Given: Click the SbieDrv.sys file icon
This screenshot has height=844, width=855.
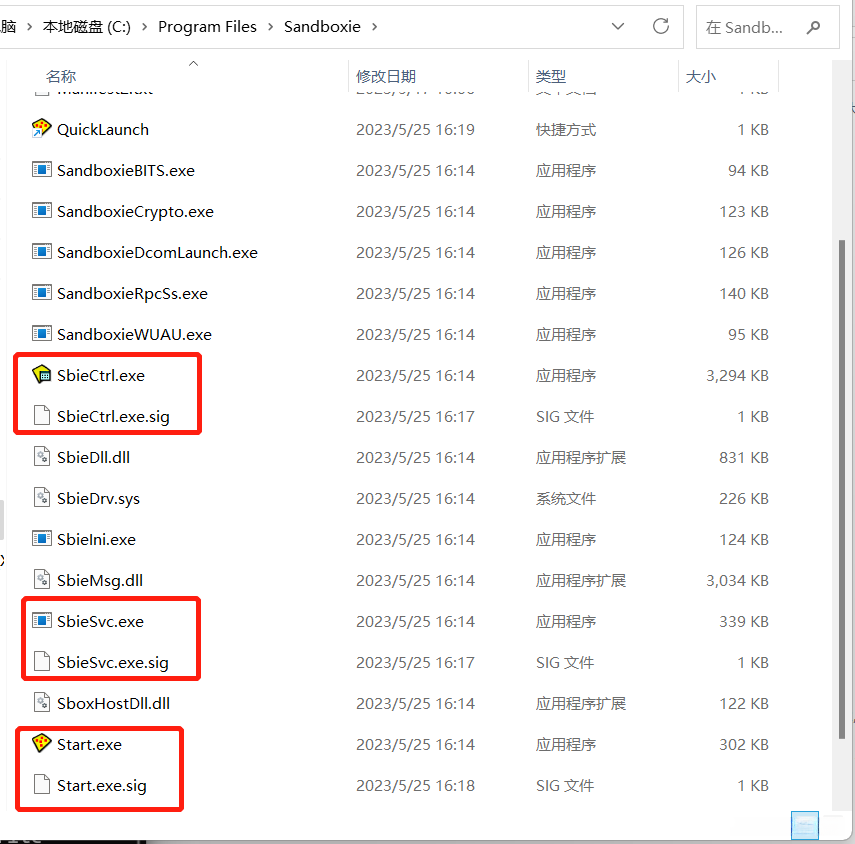Looking at the screenshot, I should tap(41, 498).
